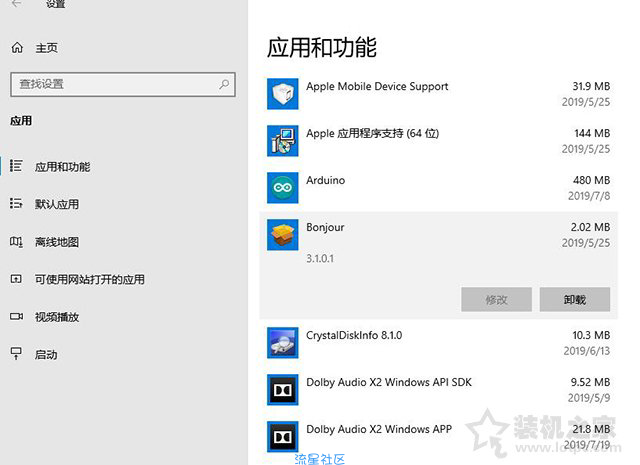Screen dimensions: 640x465
Task: Click the 2.02 MB size for Bonjour
Action: tap(590, 227)
